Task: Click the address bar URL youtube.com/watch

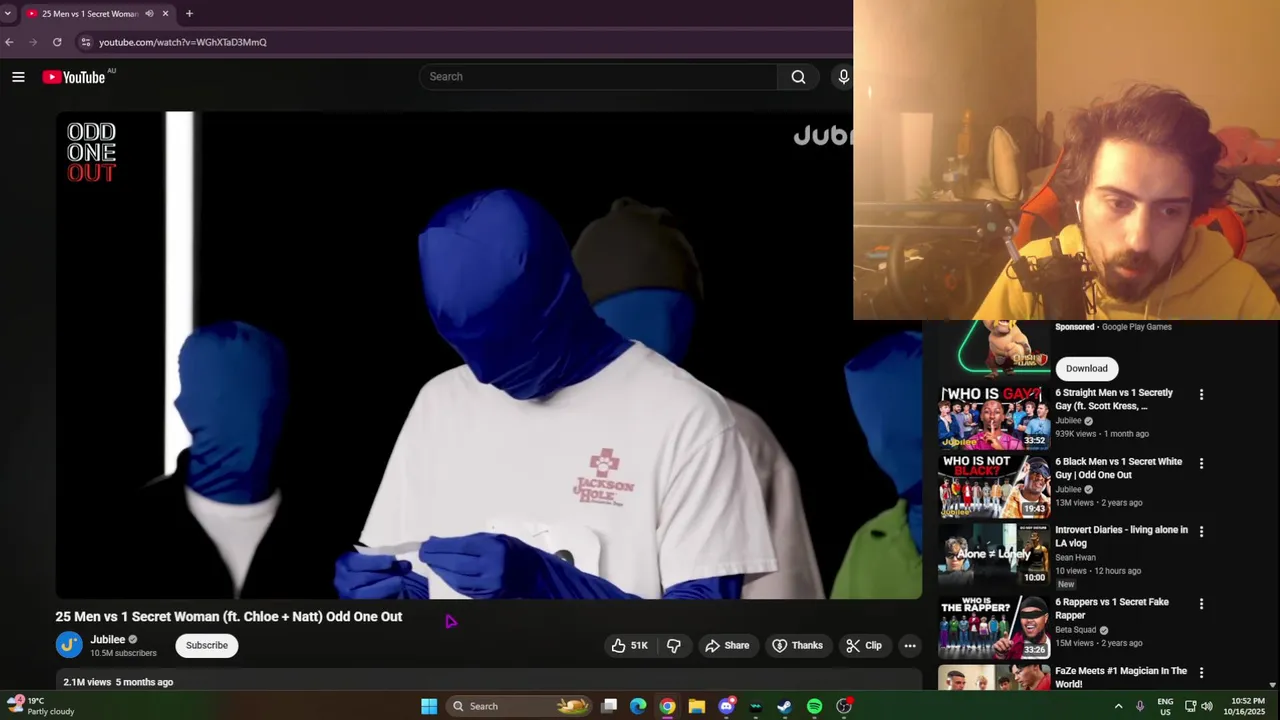Action: pos(183,42)
